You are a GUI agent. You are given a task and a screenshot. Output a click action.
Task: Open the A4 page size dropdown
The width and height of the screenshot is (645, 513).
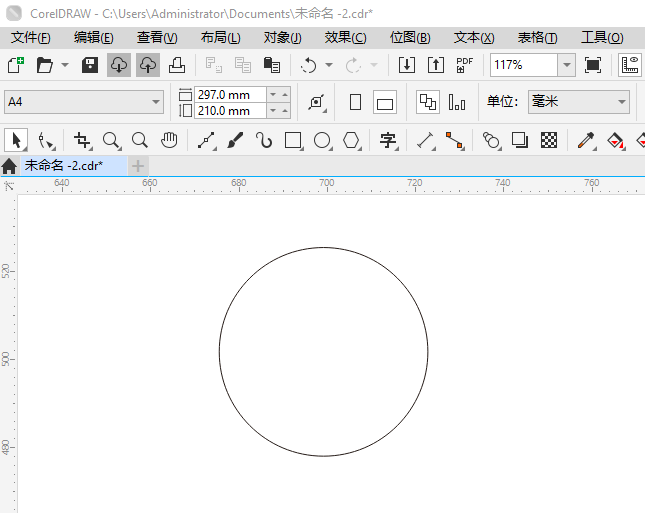coord(84,102)
